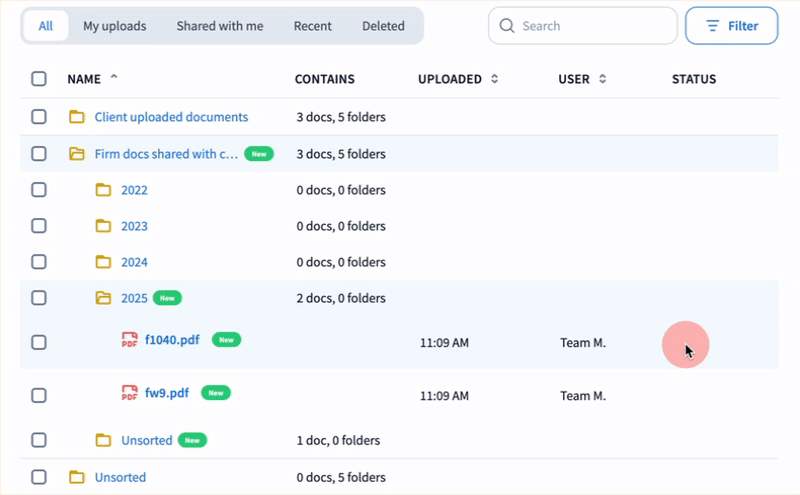Click the open folder icon for 2025

tap(103, 298)
